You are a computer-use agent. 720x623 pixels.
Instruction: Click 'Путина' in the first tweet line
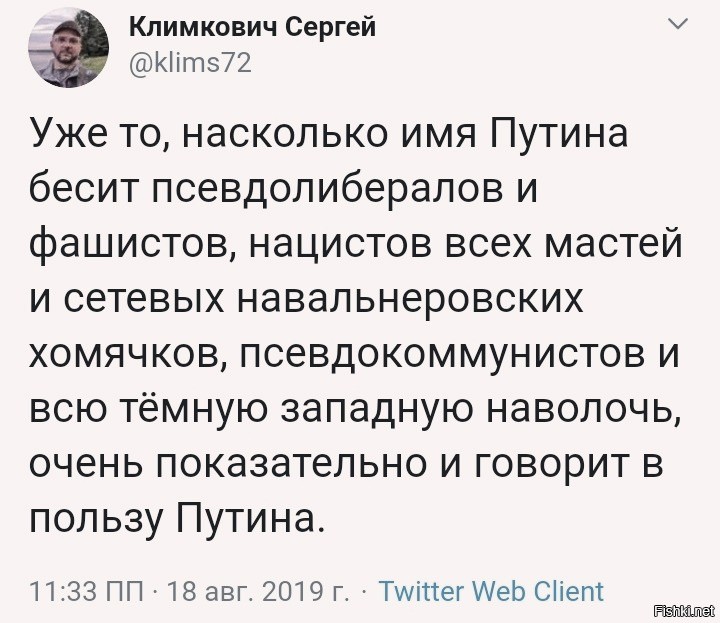click(x=559, y=134)
